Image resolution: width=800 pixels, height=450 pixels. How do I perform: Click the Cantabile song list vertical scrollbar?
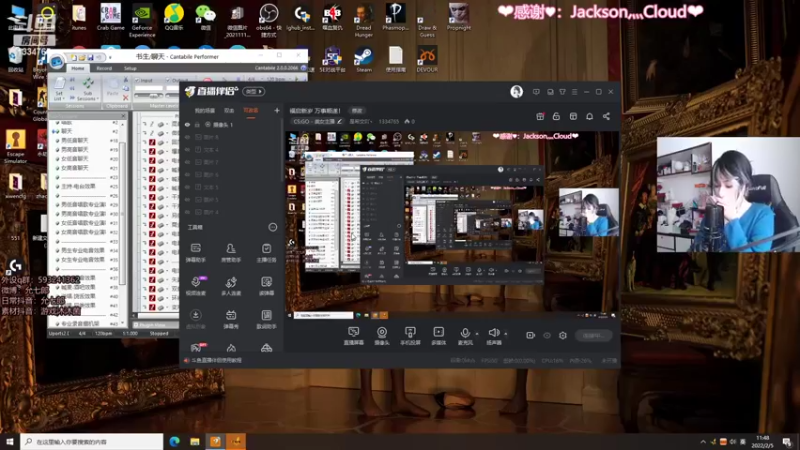(122, 214)
